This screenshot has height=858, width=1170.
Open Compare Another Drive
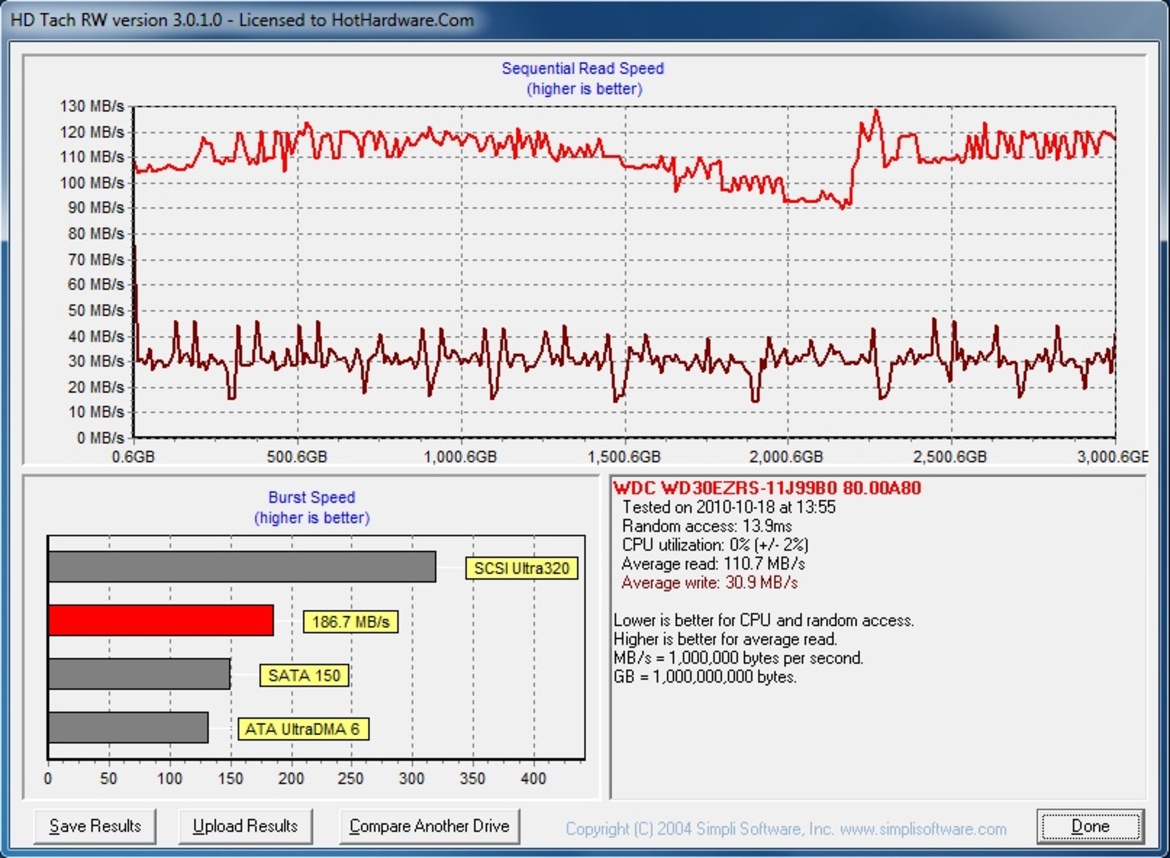click(x=429, y=826)
